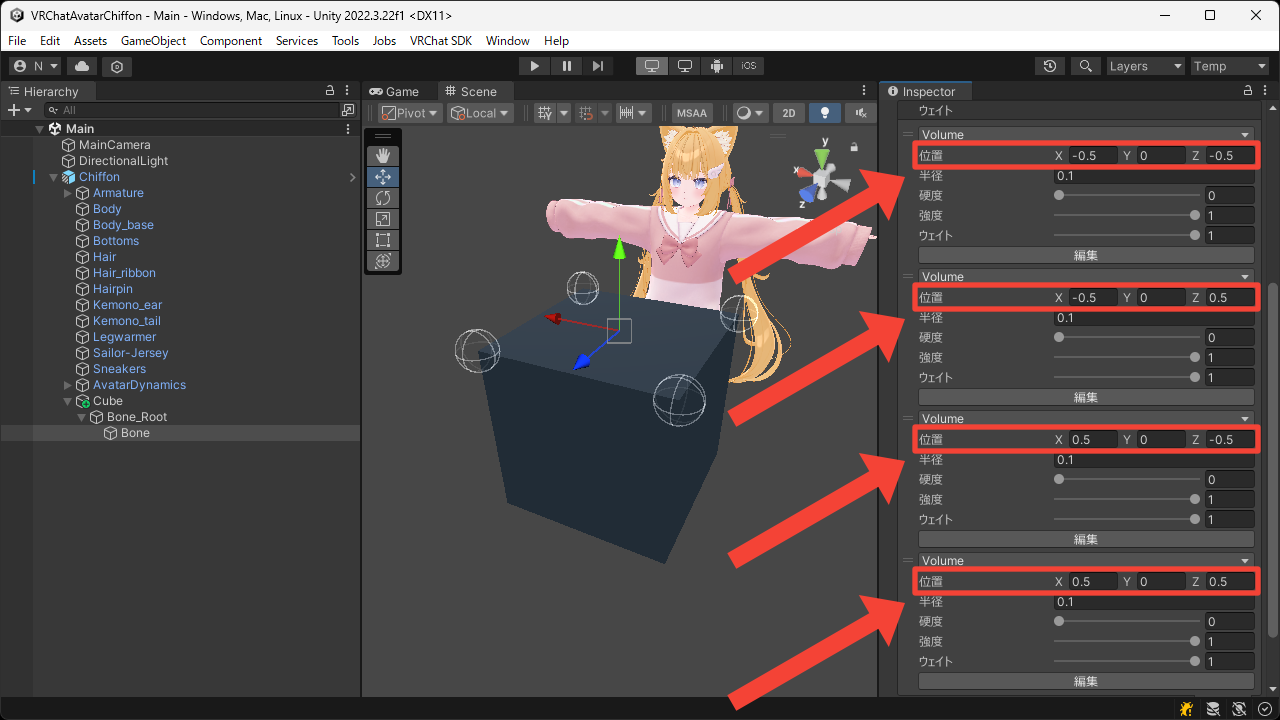Collapse the Chiffon hierarchy node
This screenshot has height=720, width=1280.
[54, 177]
